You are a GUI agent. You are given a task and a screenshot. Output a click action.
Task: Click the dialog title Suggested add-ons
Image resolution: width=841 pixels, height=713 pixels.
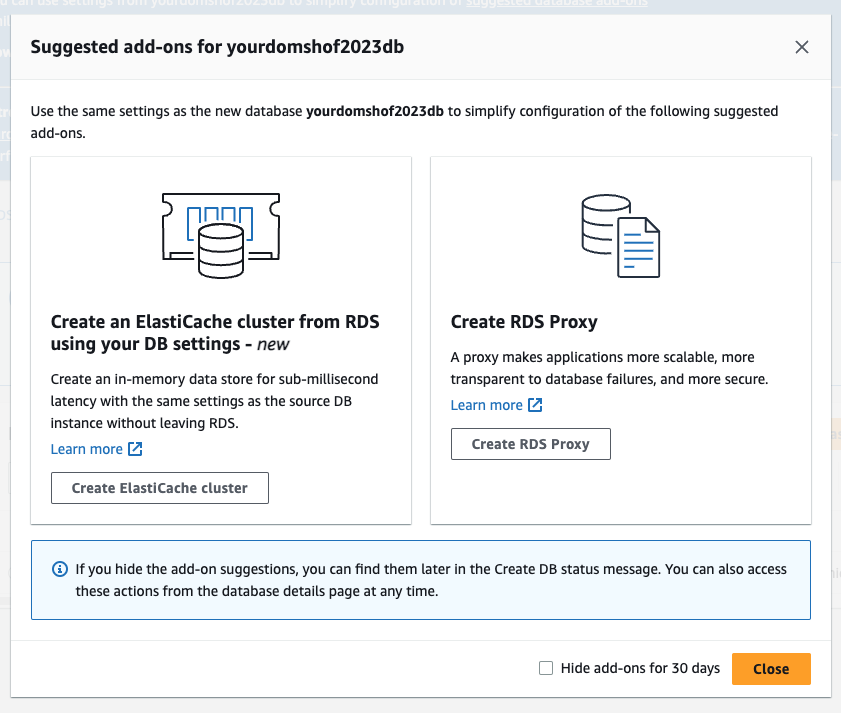coord(217,47)
